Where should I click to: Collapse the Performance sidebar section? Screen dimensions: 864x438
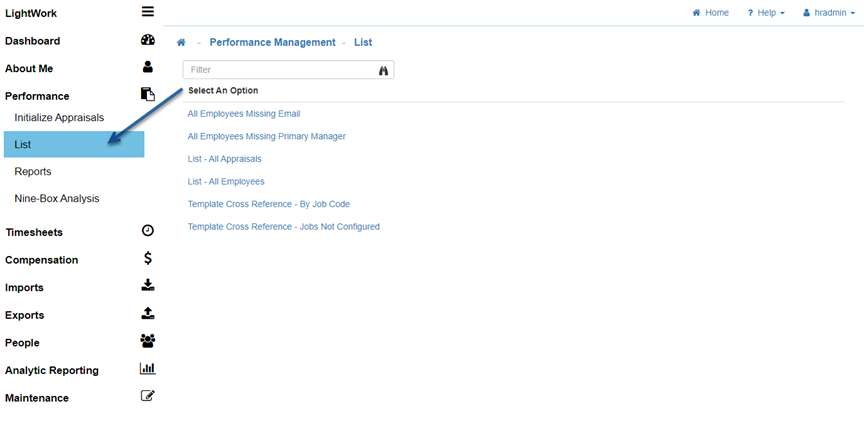coord(37,96)
